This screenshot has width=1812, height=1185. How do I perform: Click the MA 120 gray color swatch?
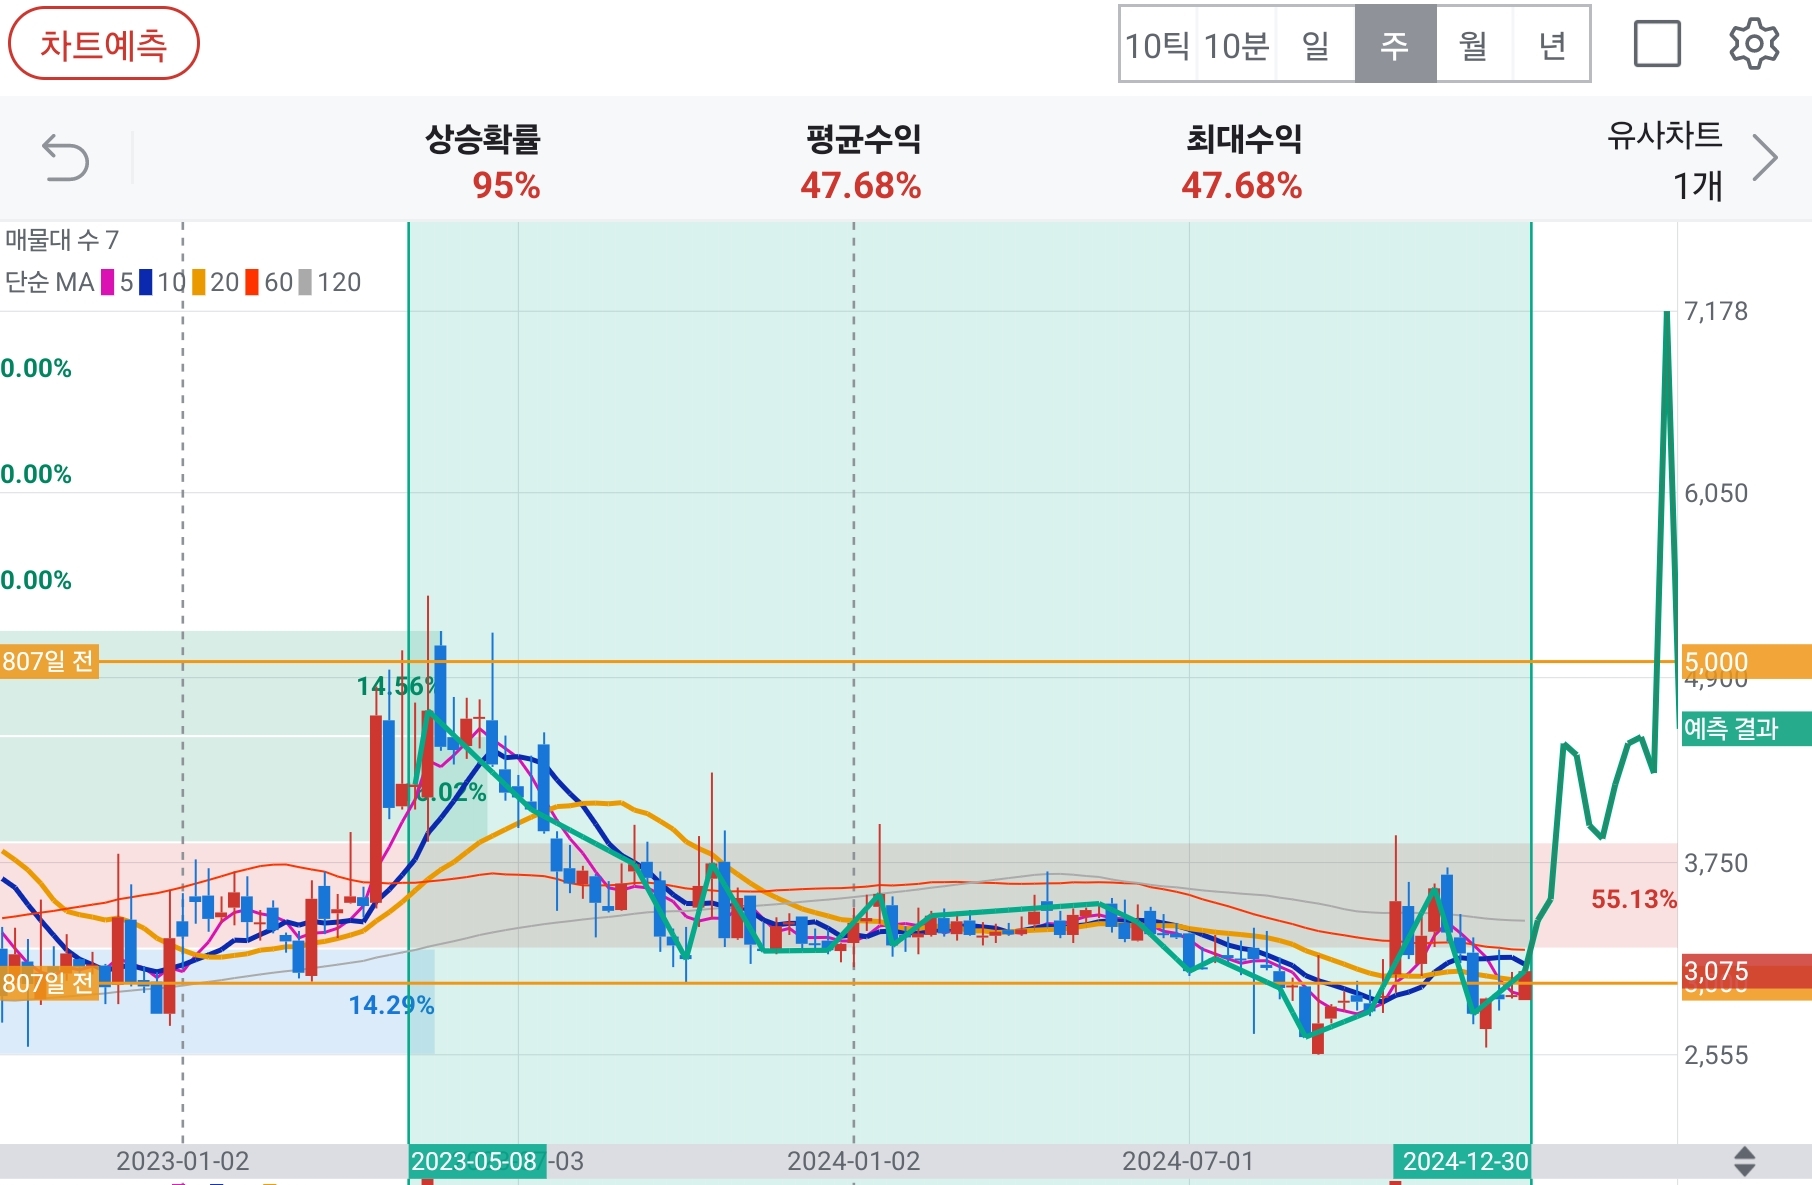coord(305,283)
